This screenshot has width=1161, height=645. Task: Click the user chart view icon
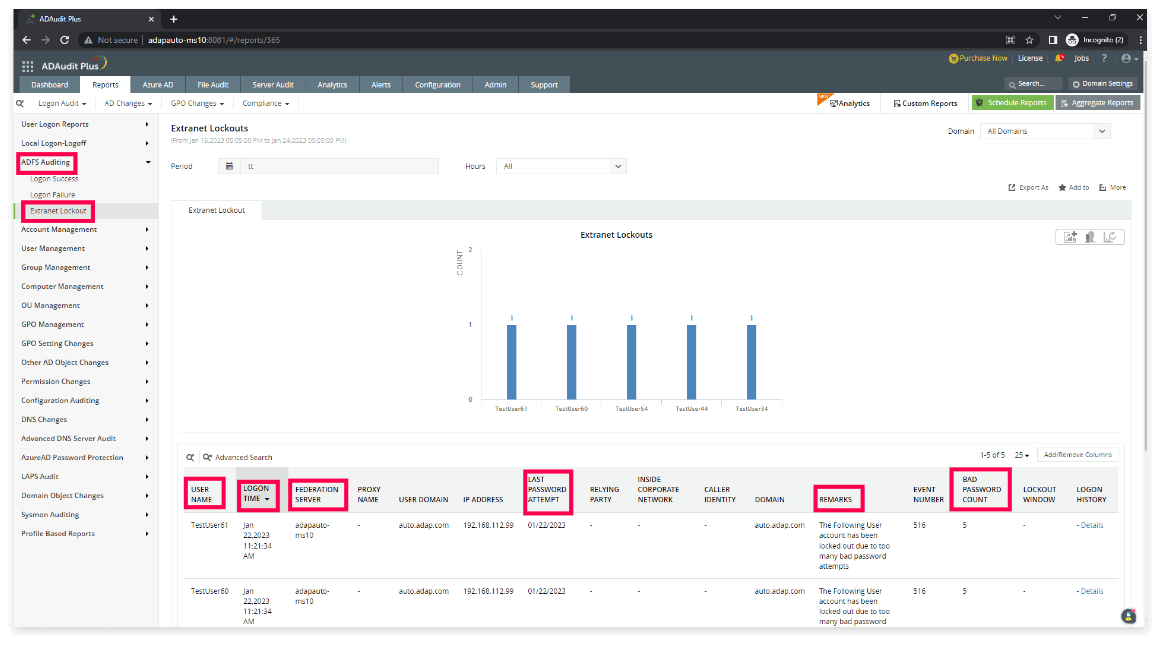pyautogui.click(x=1090, y=237)
